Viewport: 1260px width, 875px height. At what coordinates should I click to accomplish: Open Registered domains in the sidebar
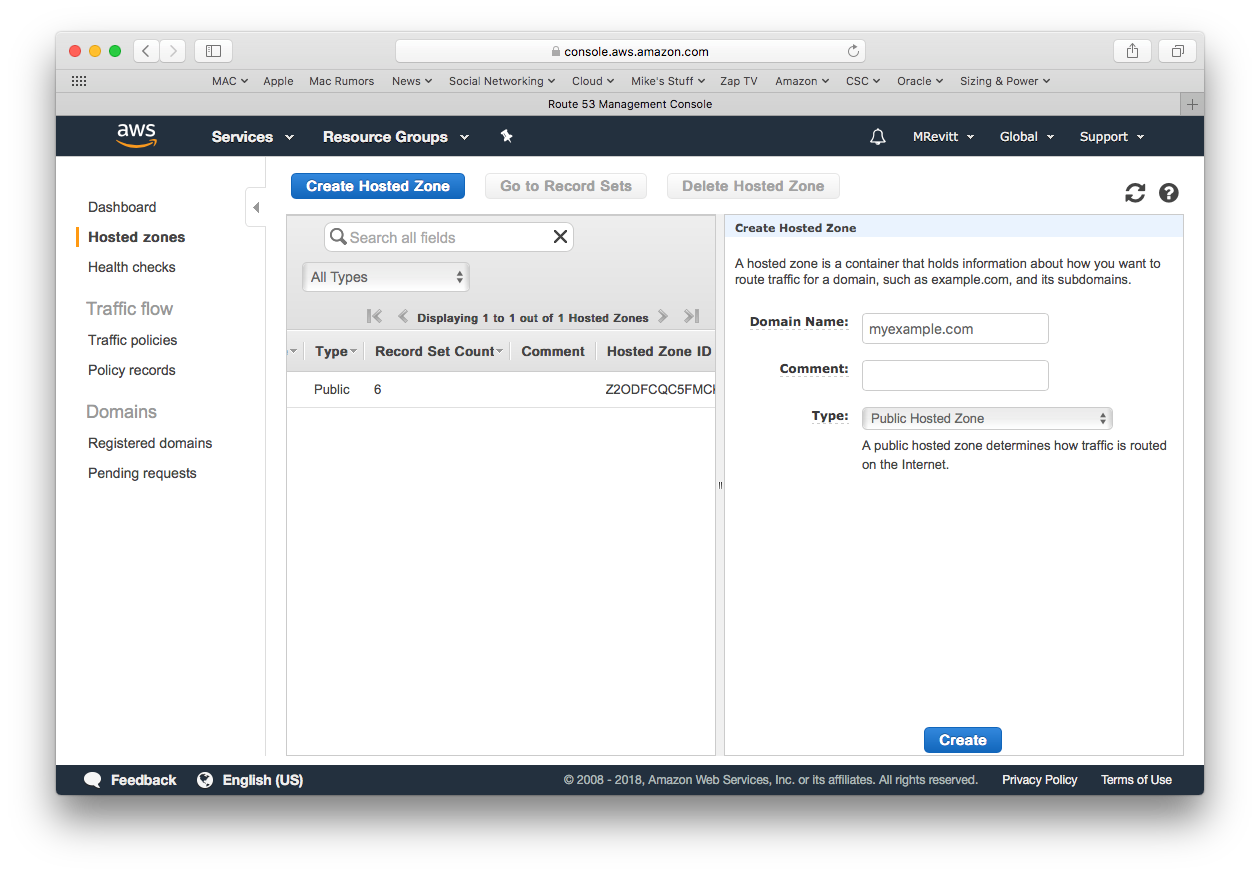point(150,443)
